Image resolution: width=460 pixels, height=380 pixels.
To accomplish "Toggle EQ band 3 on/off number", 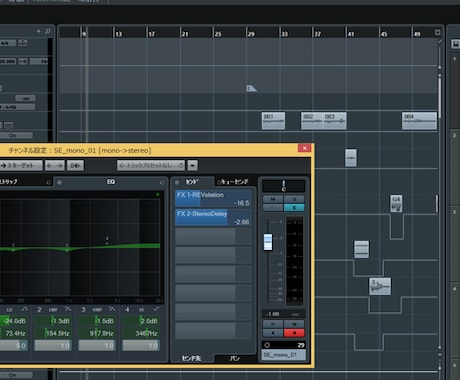I will (x=83, y=310).
